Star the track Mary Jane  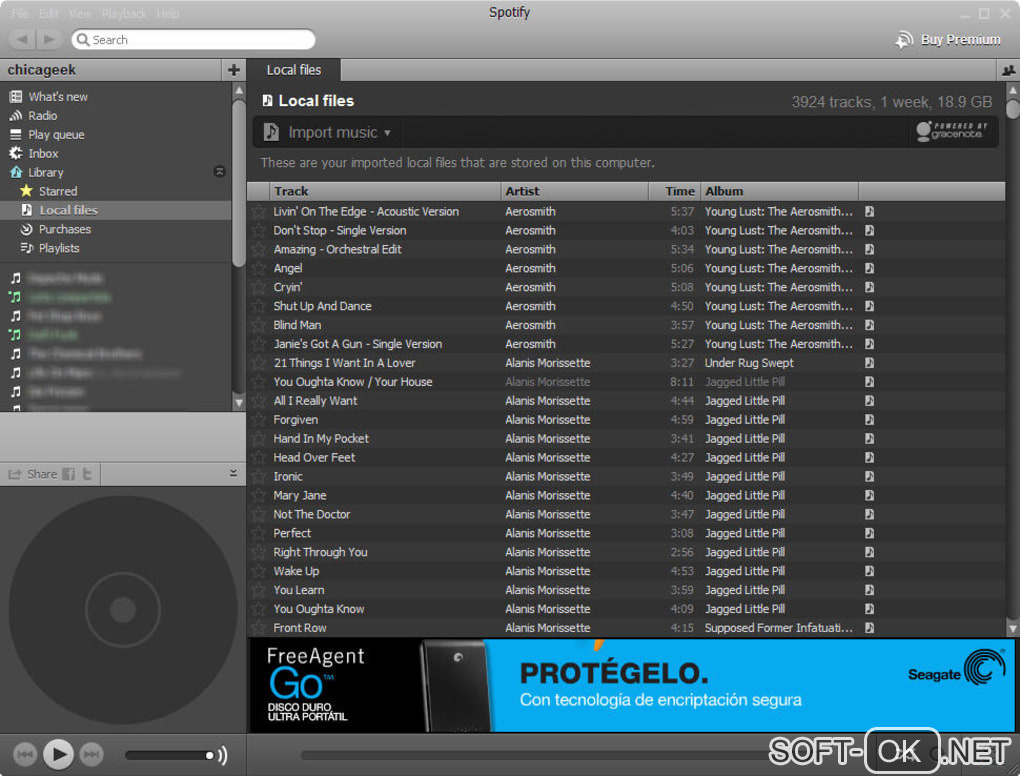click(259, 495)
